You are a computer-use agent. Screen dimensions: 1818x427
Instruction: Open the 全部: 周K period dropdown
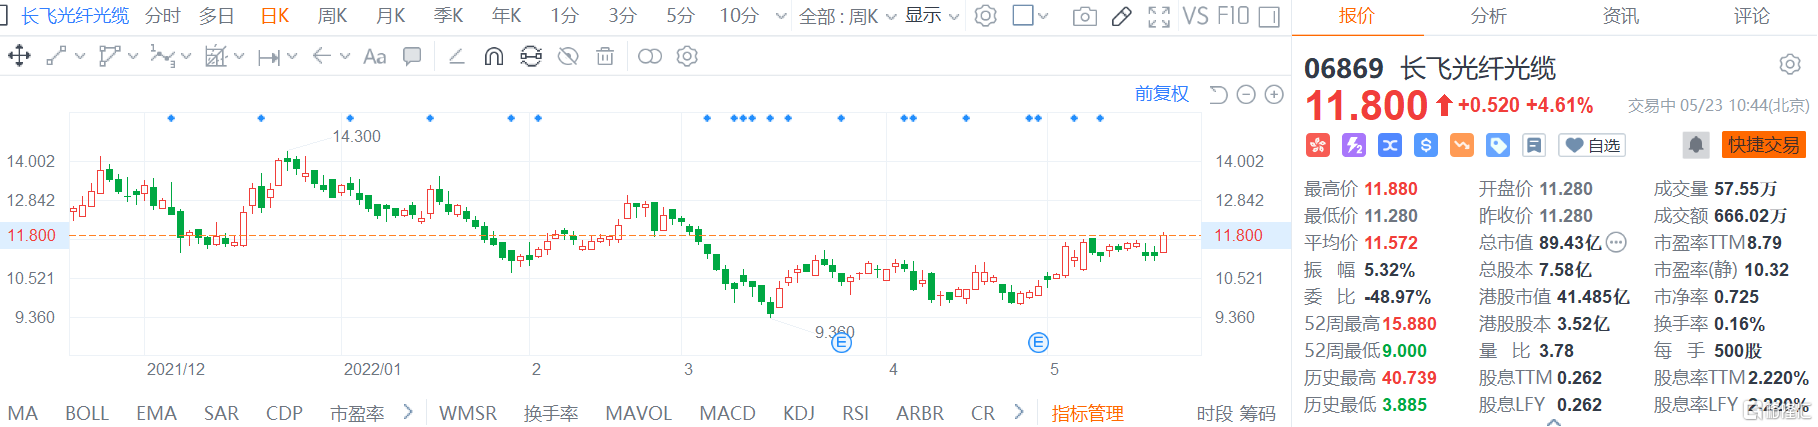(x=847, y=16)
